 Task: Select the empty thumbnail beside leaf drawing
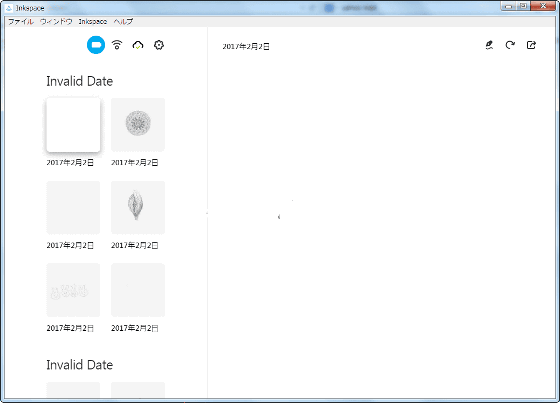coord(73,208)
